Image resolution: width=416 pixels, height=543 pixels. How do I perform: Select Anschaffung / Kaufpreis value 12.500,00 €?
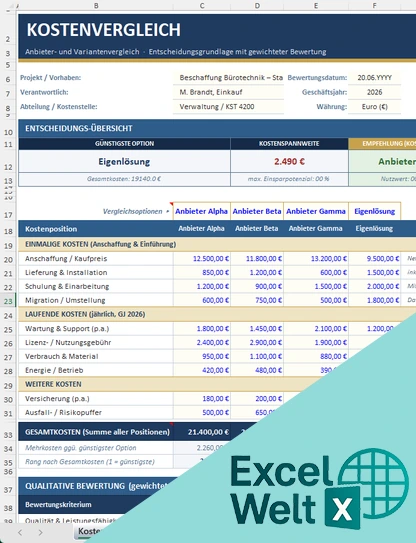[202, 259]
